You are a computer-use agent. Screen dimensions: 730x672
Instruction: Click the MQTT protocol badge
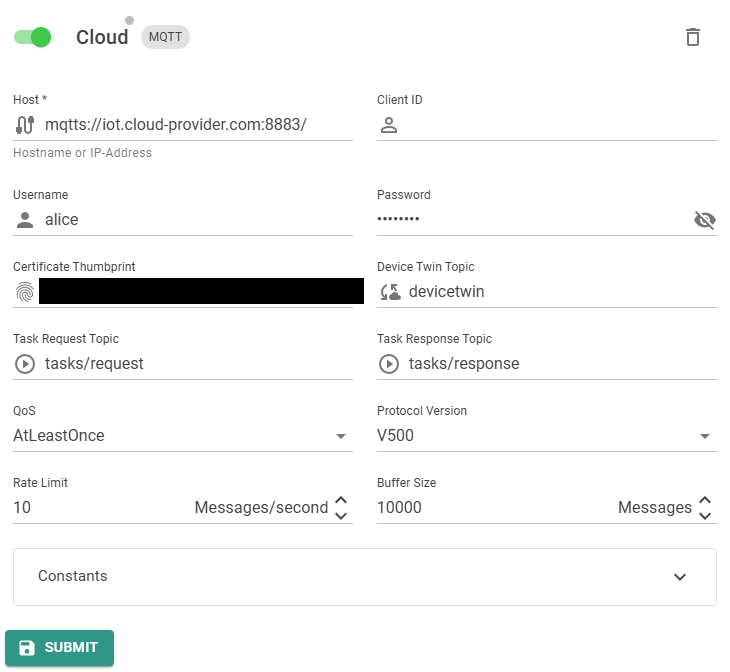[x=165, y=37]
